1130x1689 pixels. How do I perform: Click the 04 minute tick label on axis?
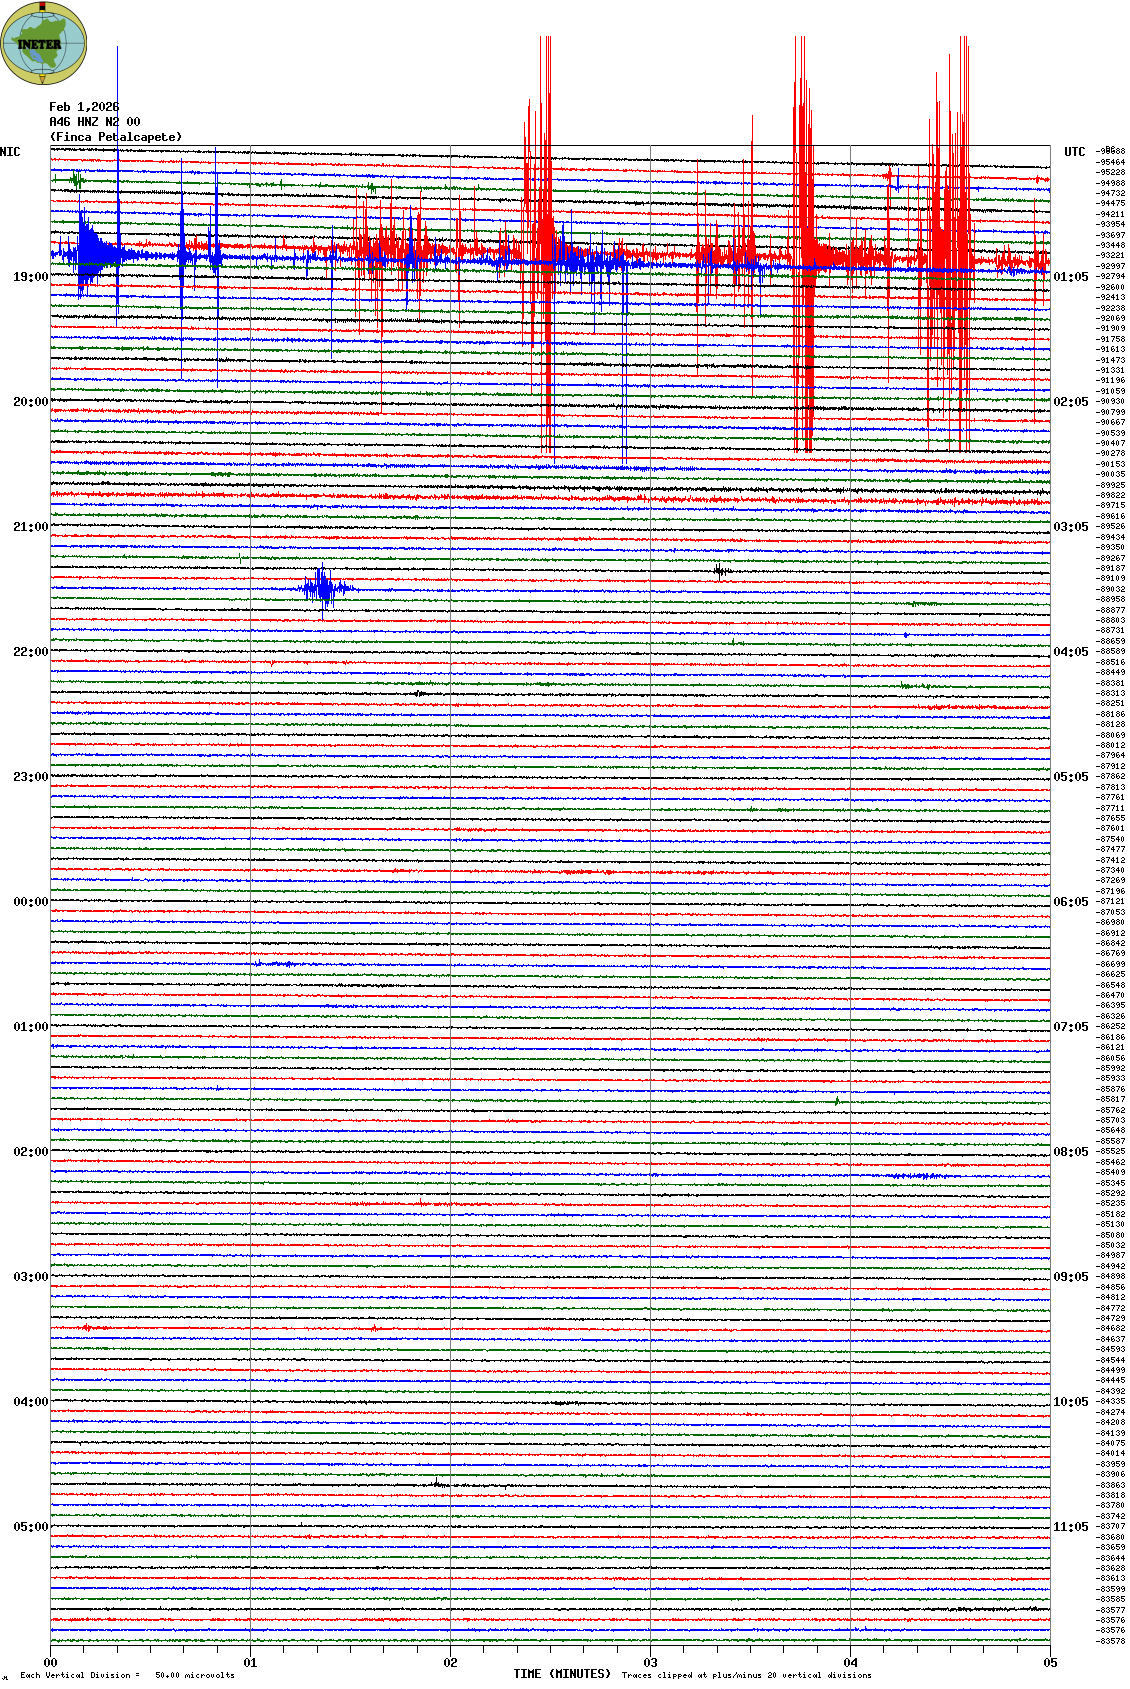tap(851, 1664)
